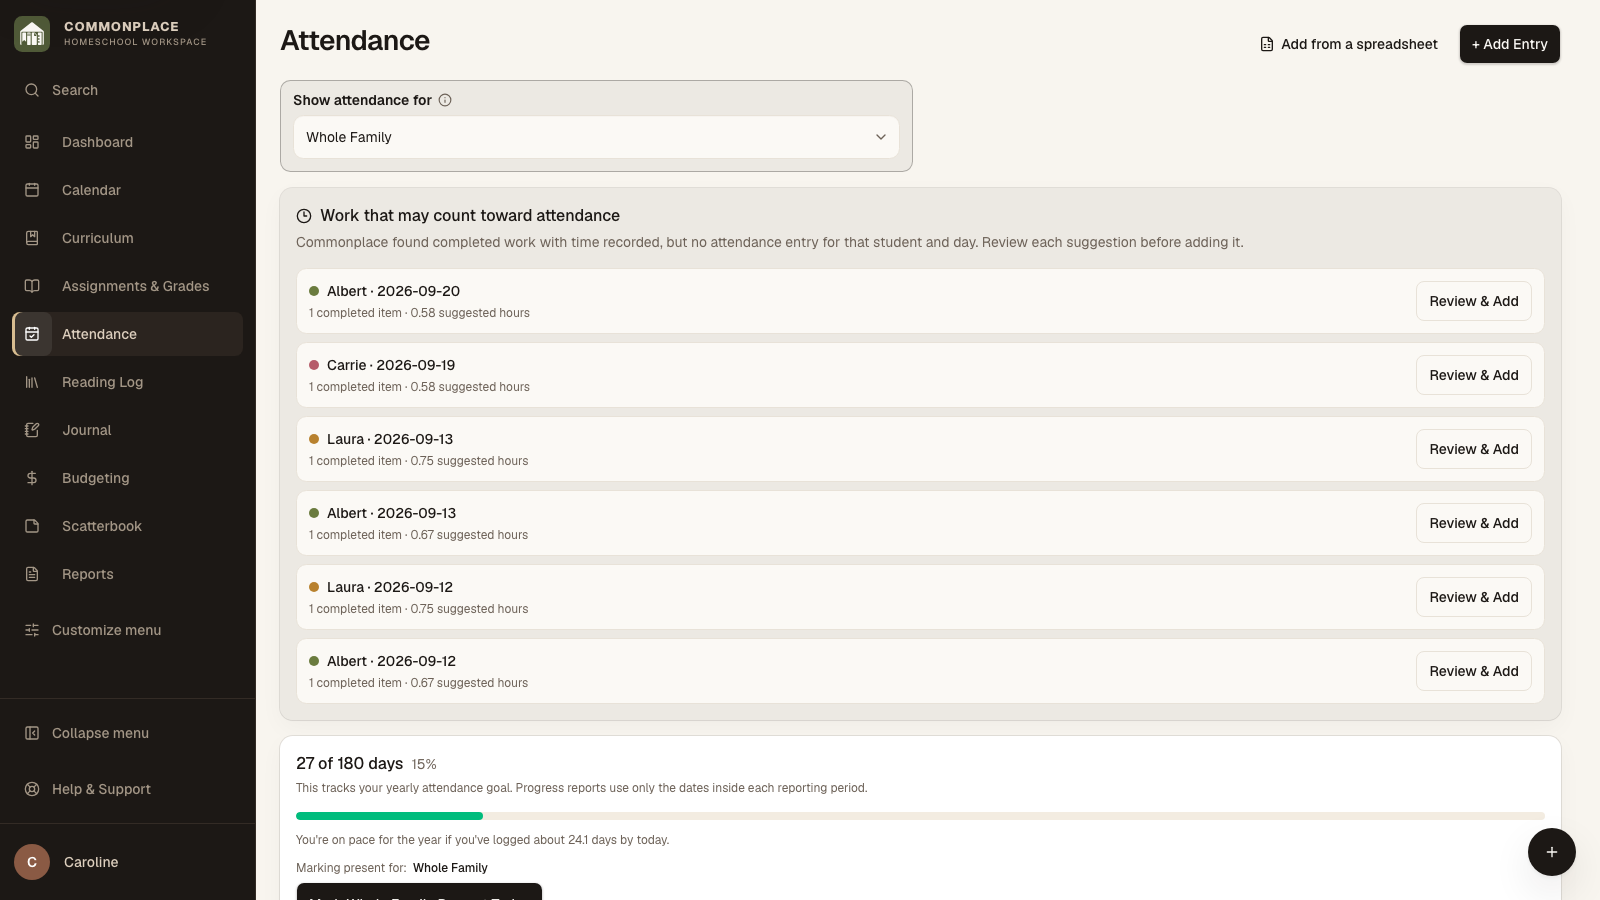The image size is (1600, 900).
Task: Click the "Work that may count toward attendance" heading
Action: [x=470, y=215]
